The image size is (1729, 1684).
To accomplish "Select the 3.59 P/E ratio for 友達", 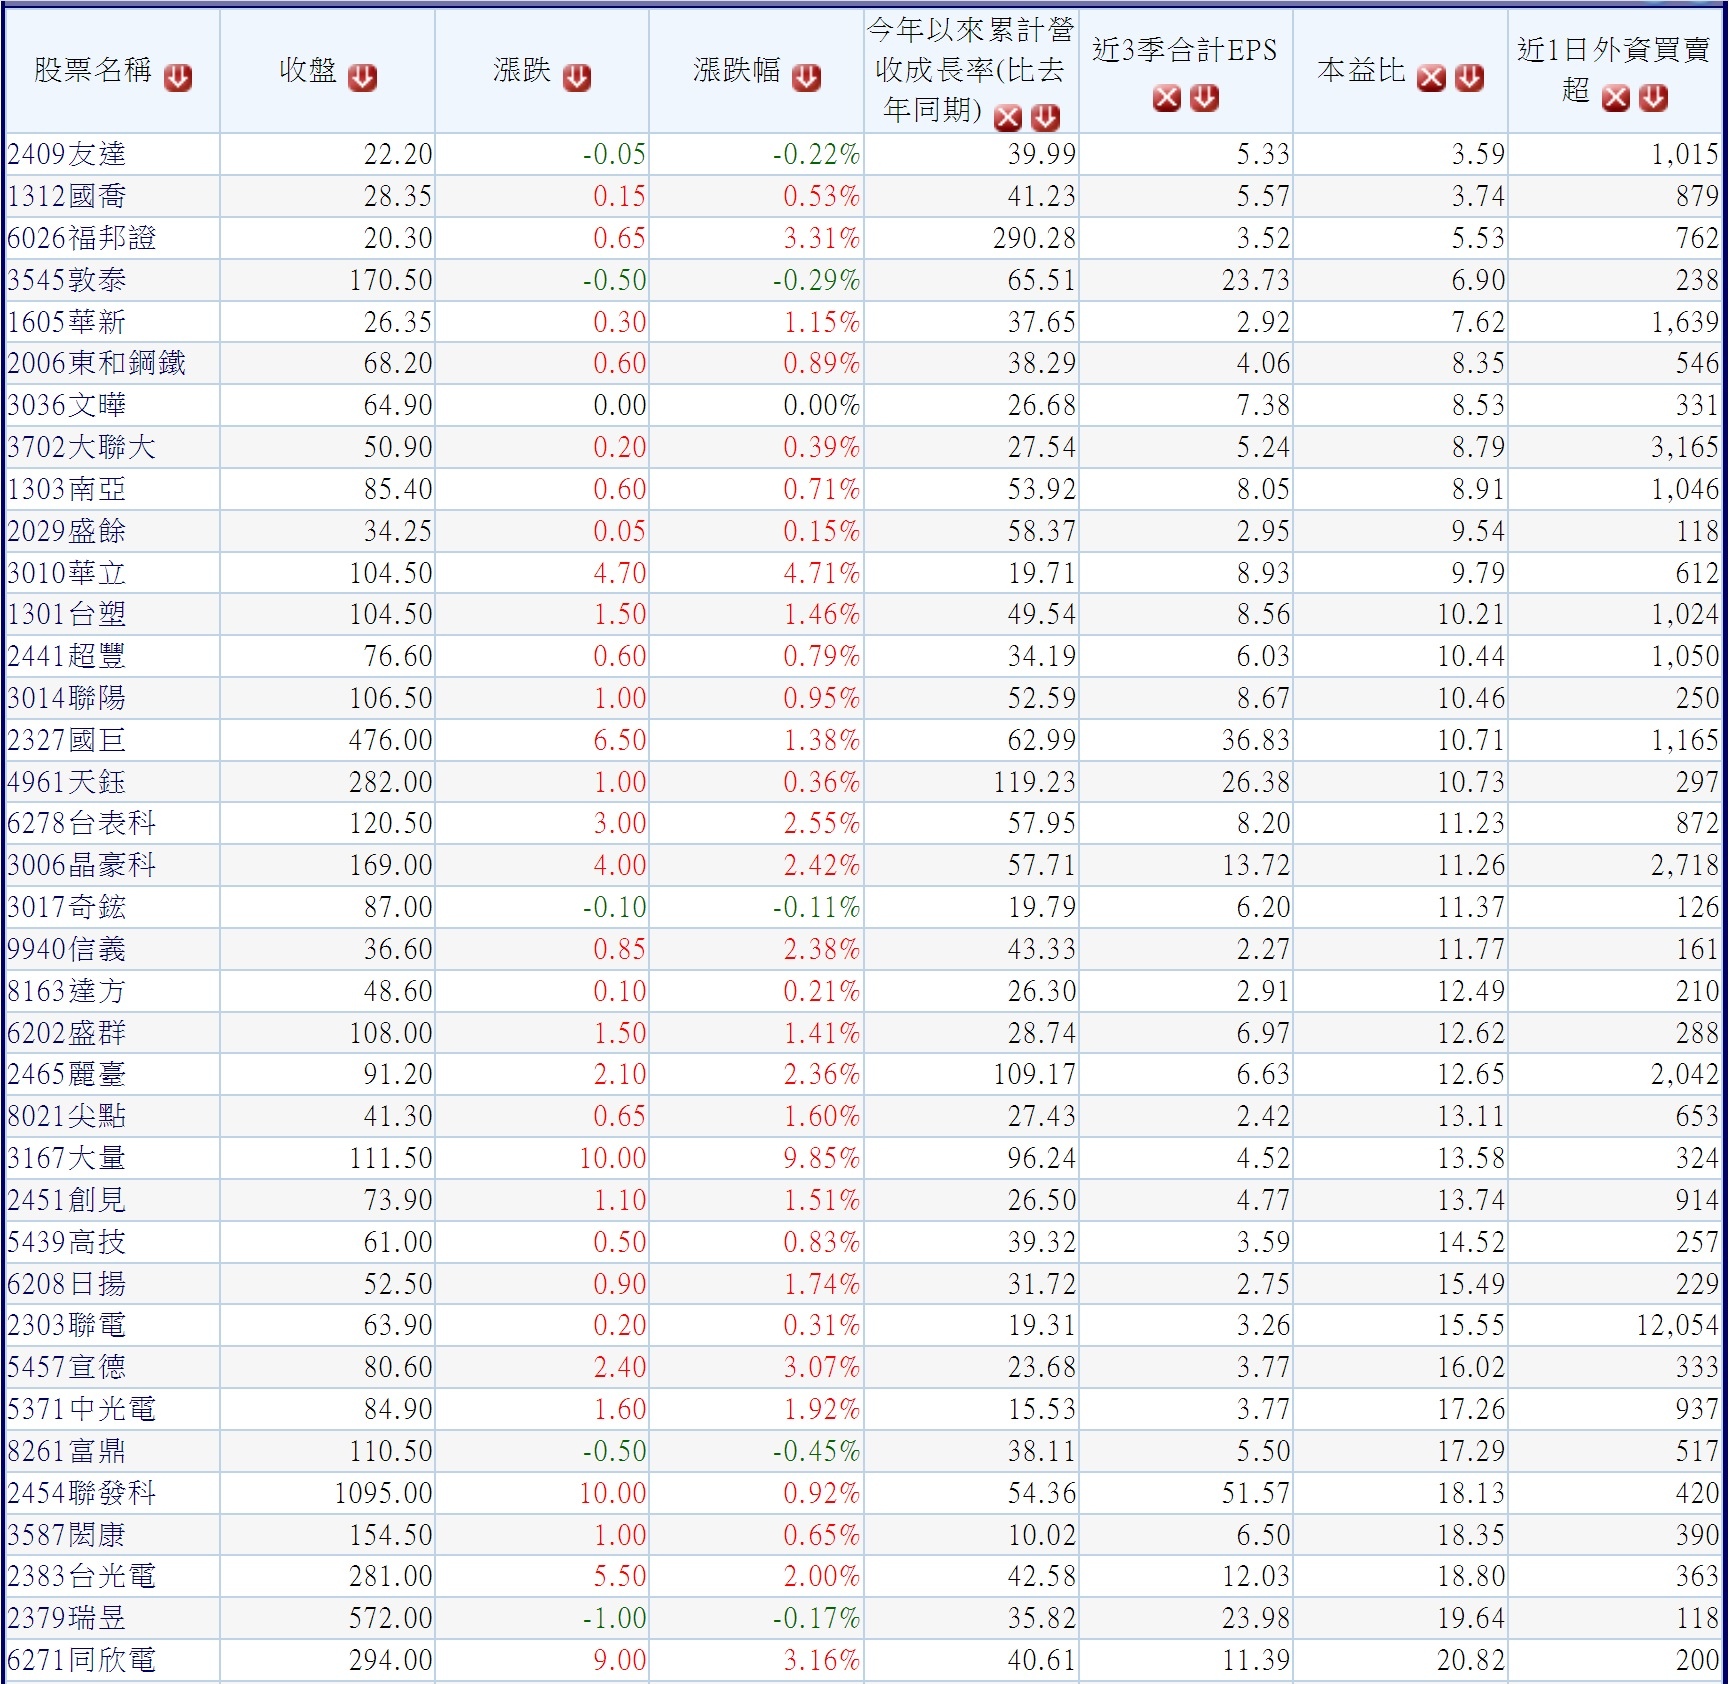I will tap(1478, 154).
